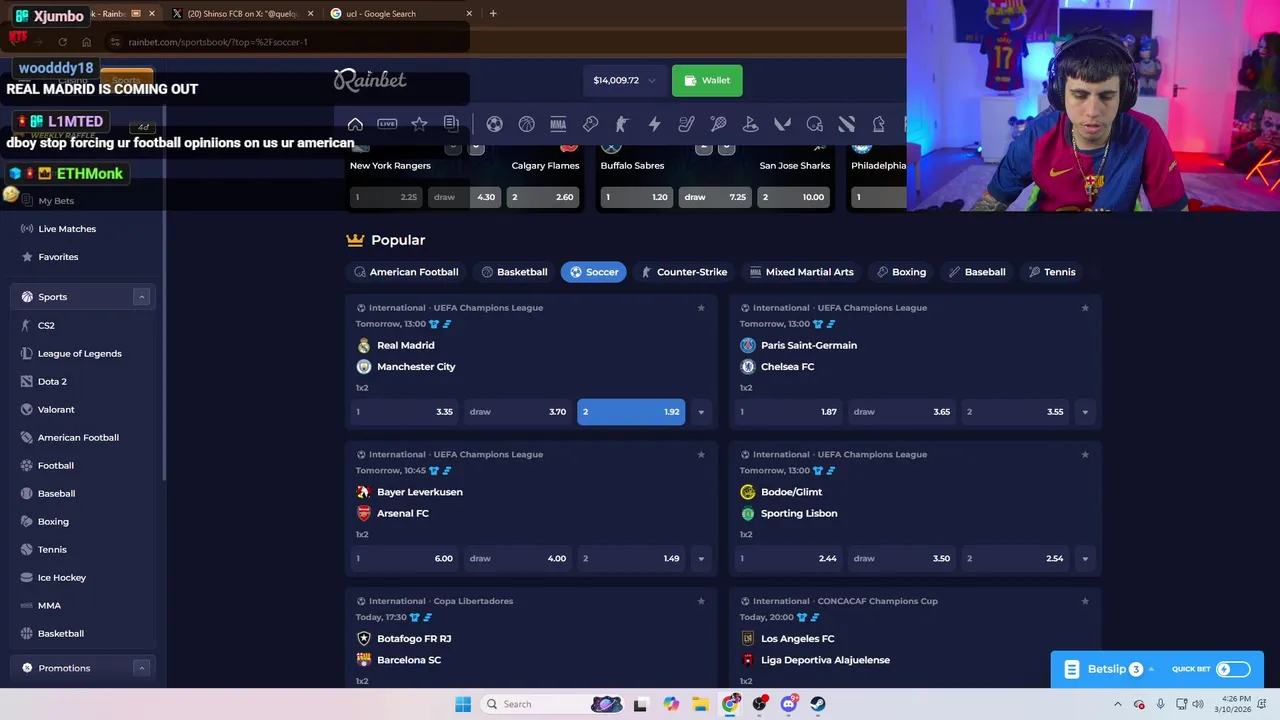The height and width of the screenshot is (720, 1280).
Task: Select the soccer ball toolbar icon
Action: coord(494,124)
